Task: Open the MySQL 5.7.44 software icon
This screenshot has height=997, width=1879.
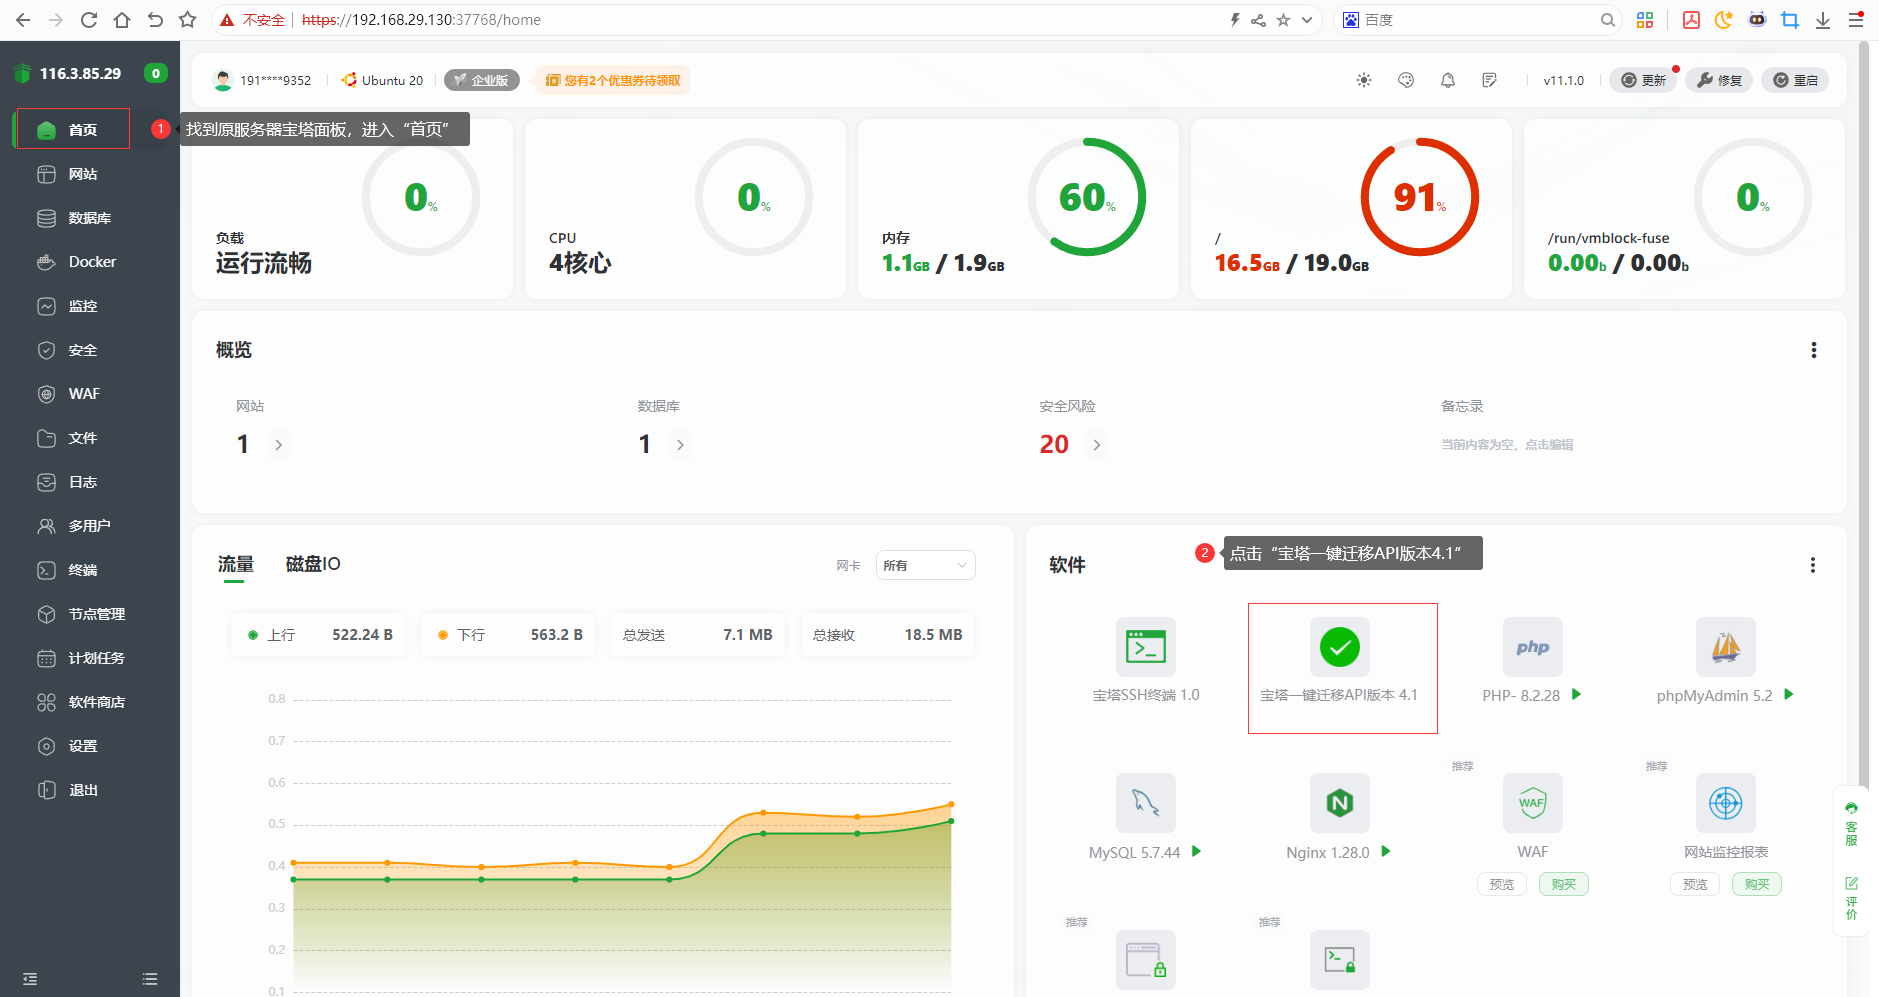Action: click(1145, 803)
